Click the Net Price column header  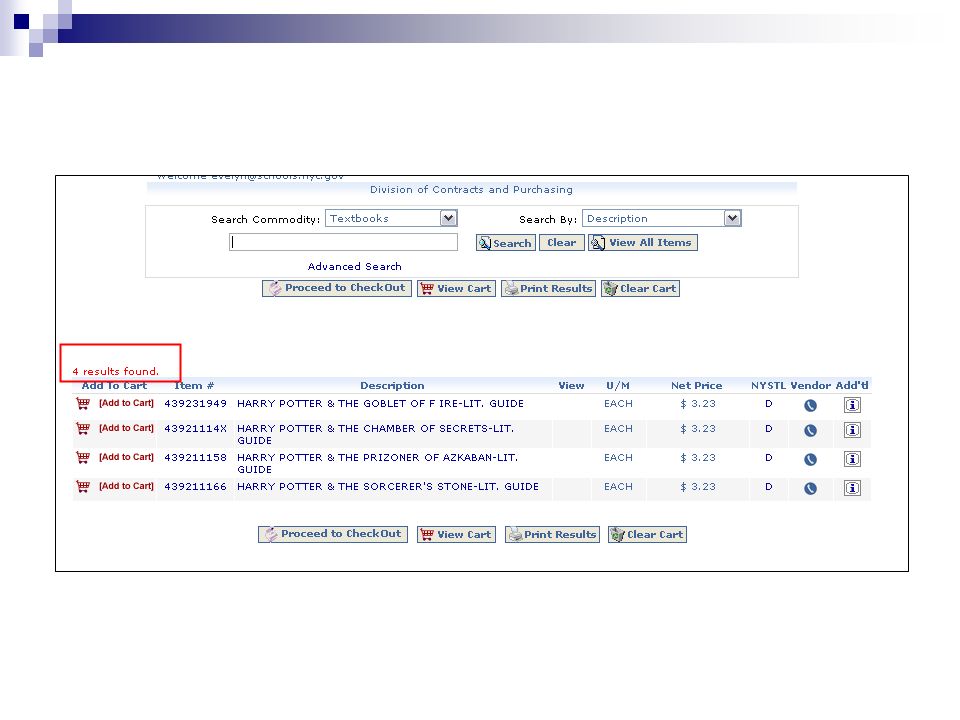tap(696, 386)
